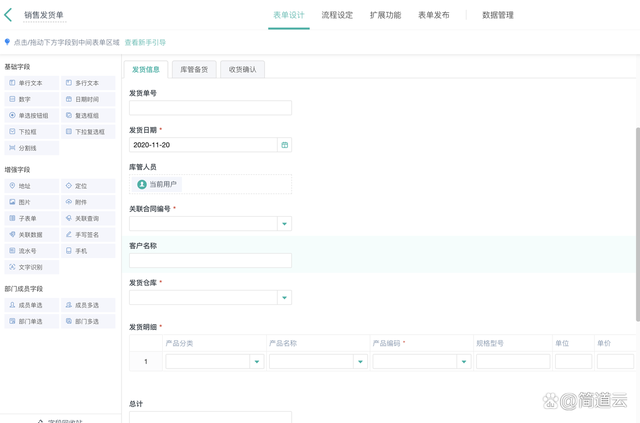The height and width of the screenshot is (423, 640).
Task: Select the 单选按钮组 field widget
Action: click(31, 115)
